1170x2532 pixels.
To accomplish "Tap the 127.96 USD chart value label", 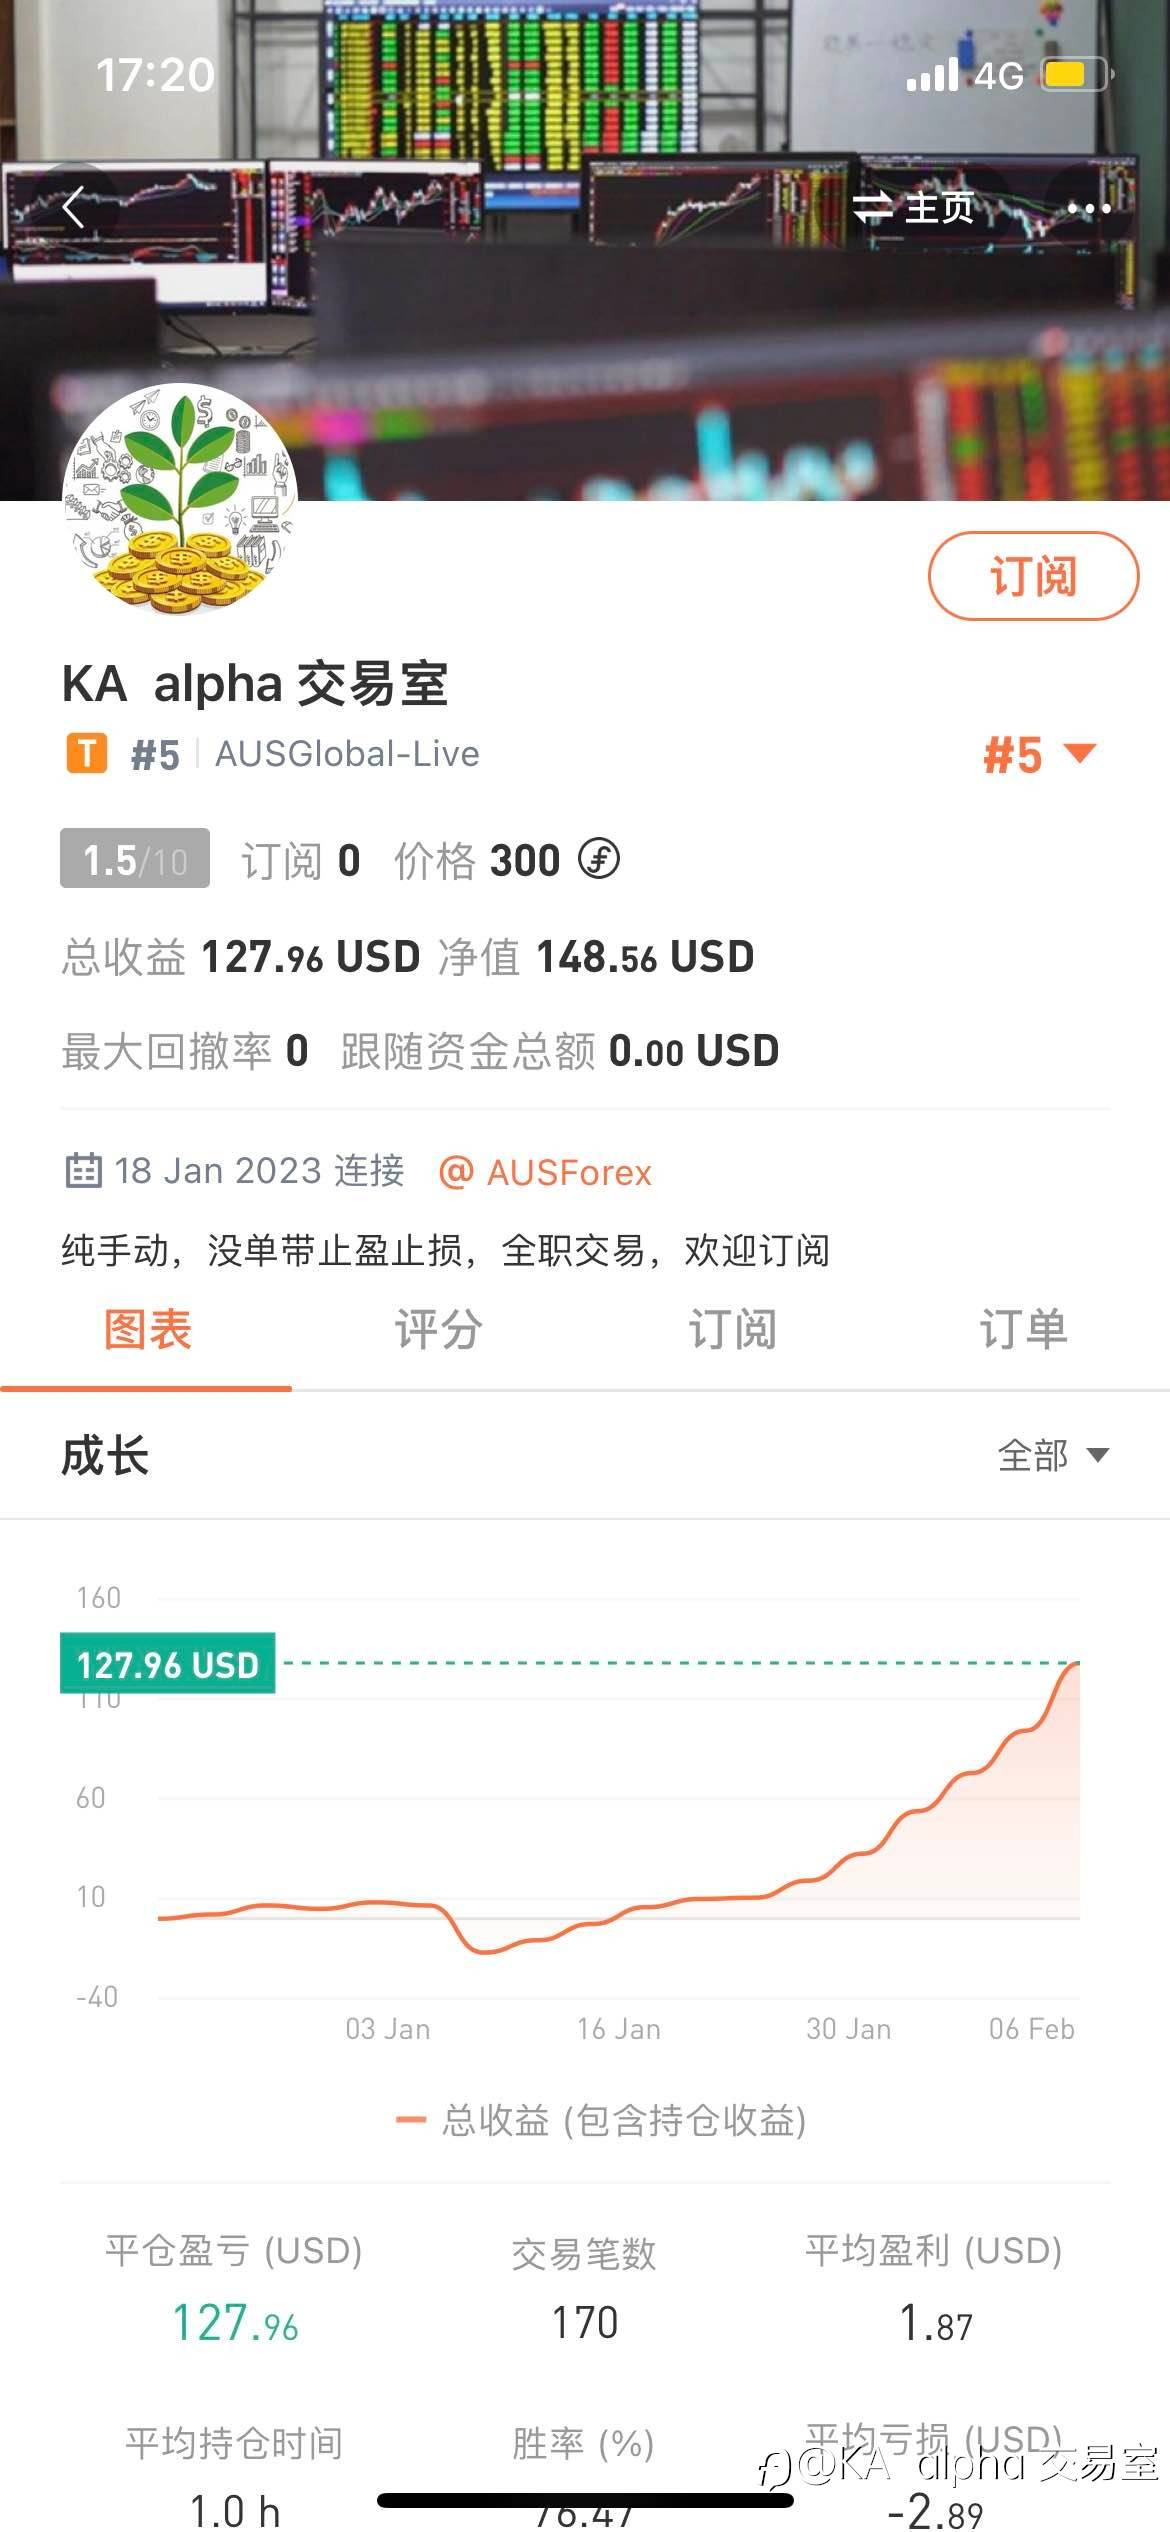I will coord(168,1664).
